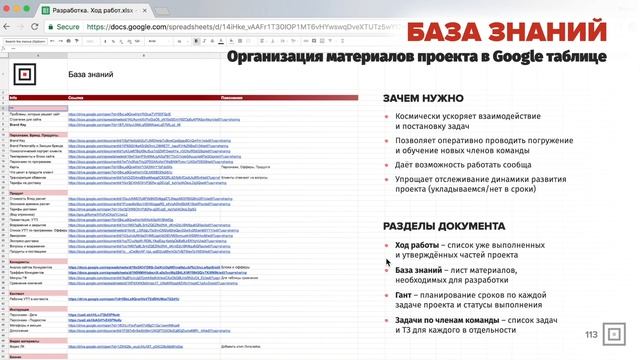The height and width of the screenshot is (360, 640).
Task: Open the text color picker
Action: (x=221, y=41)
